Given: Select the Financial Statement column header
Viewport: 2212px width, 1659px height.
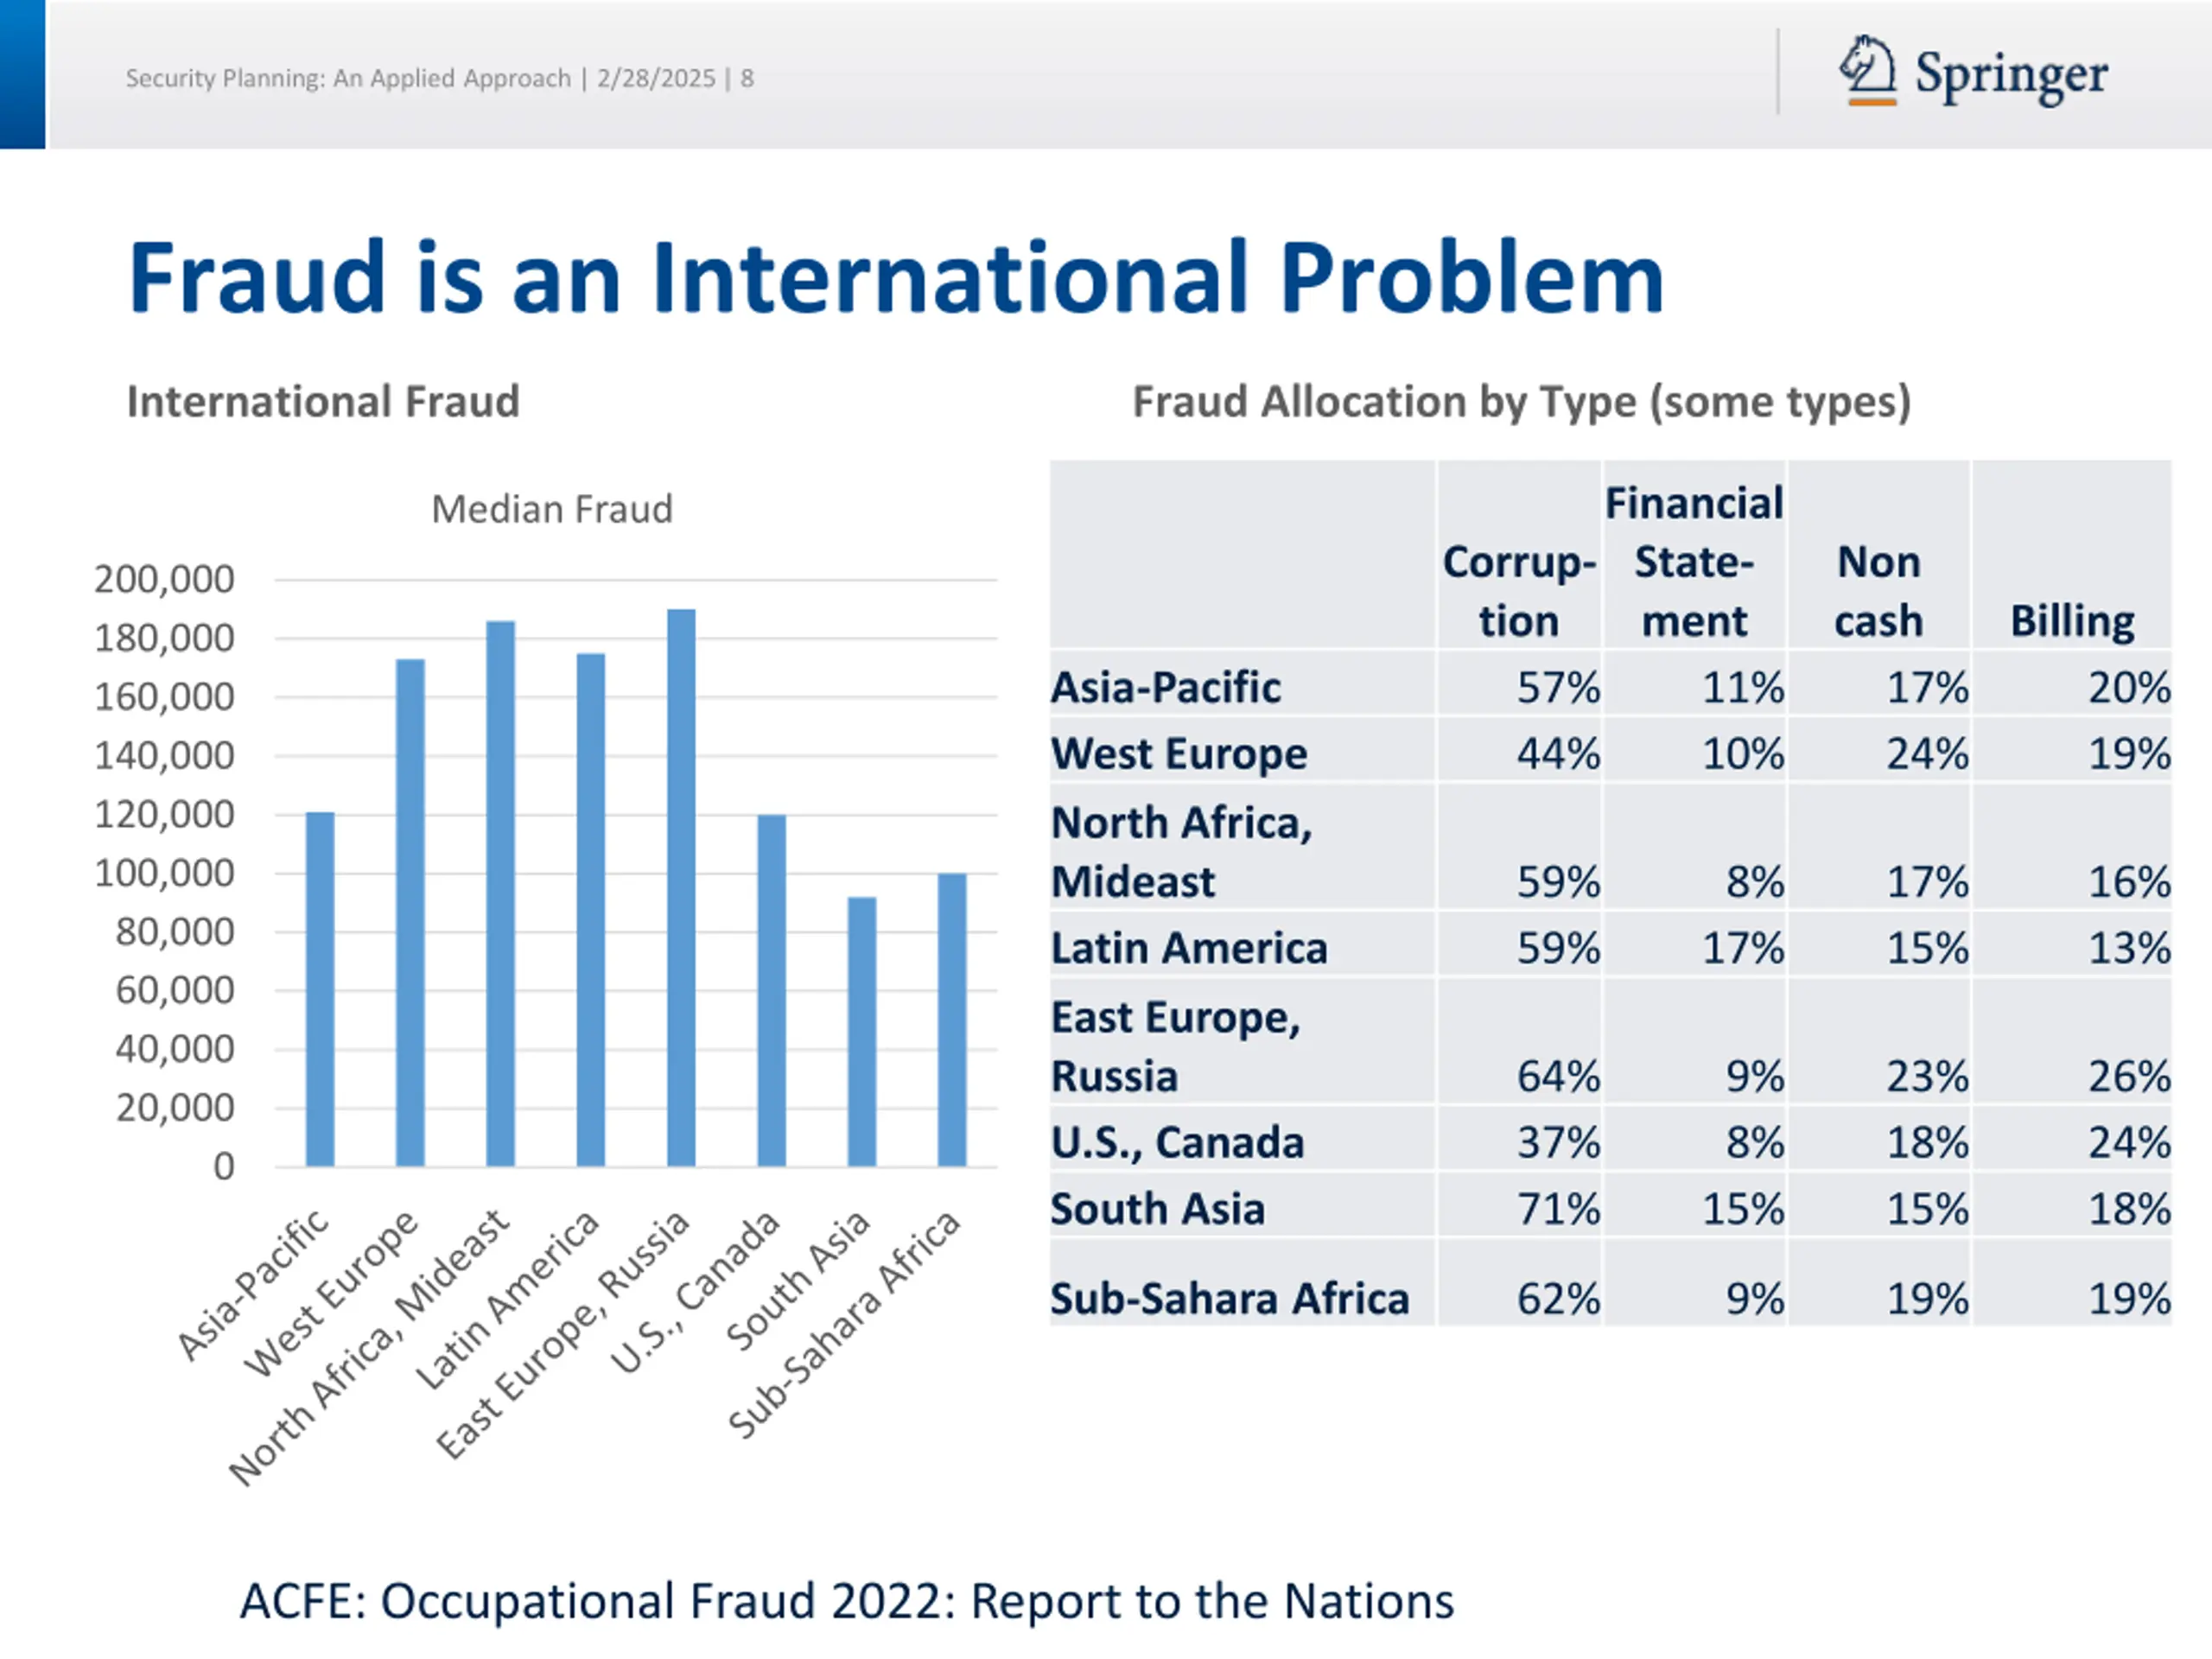Looking at the screenshot, I should point(1694,562).
